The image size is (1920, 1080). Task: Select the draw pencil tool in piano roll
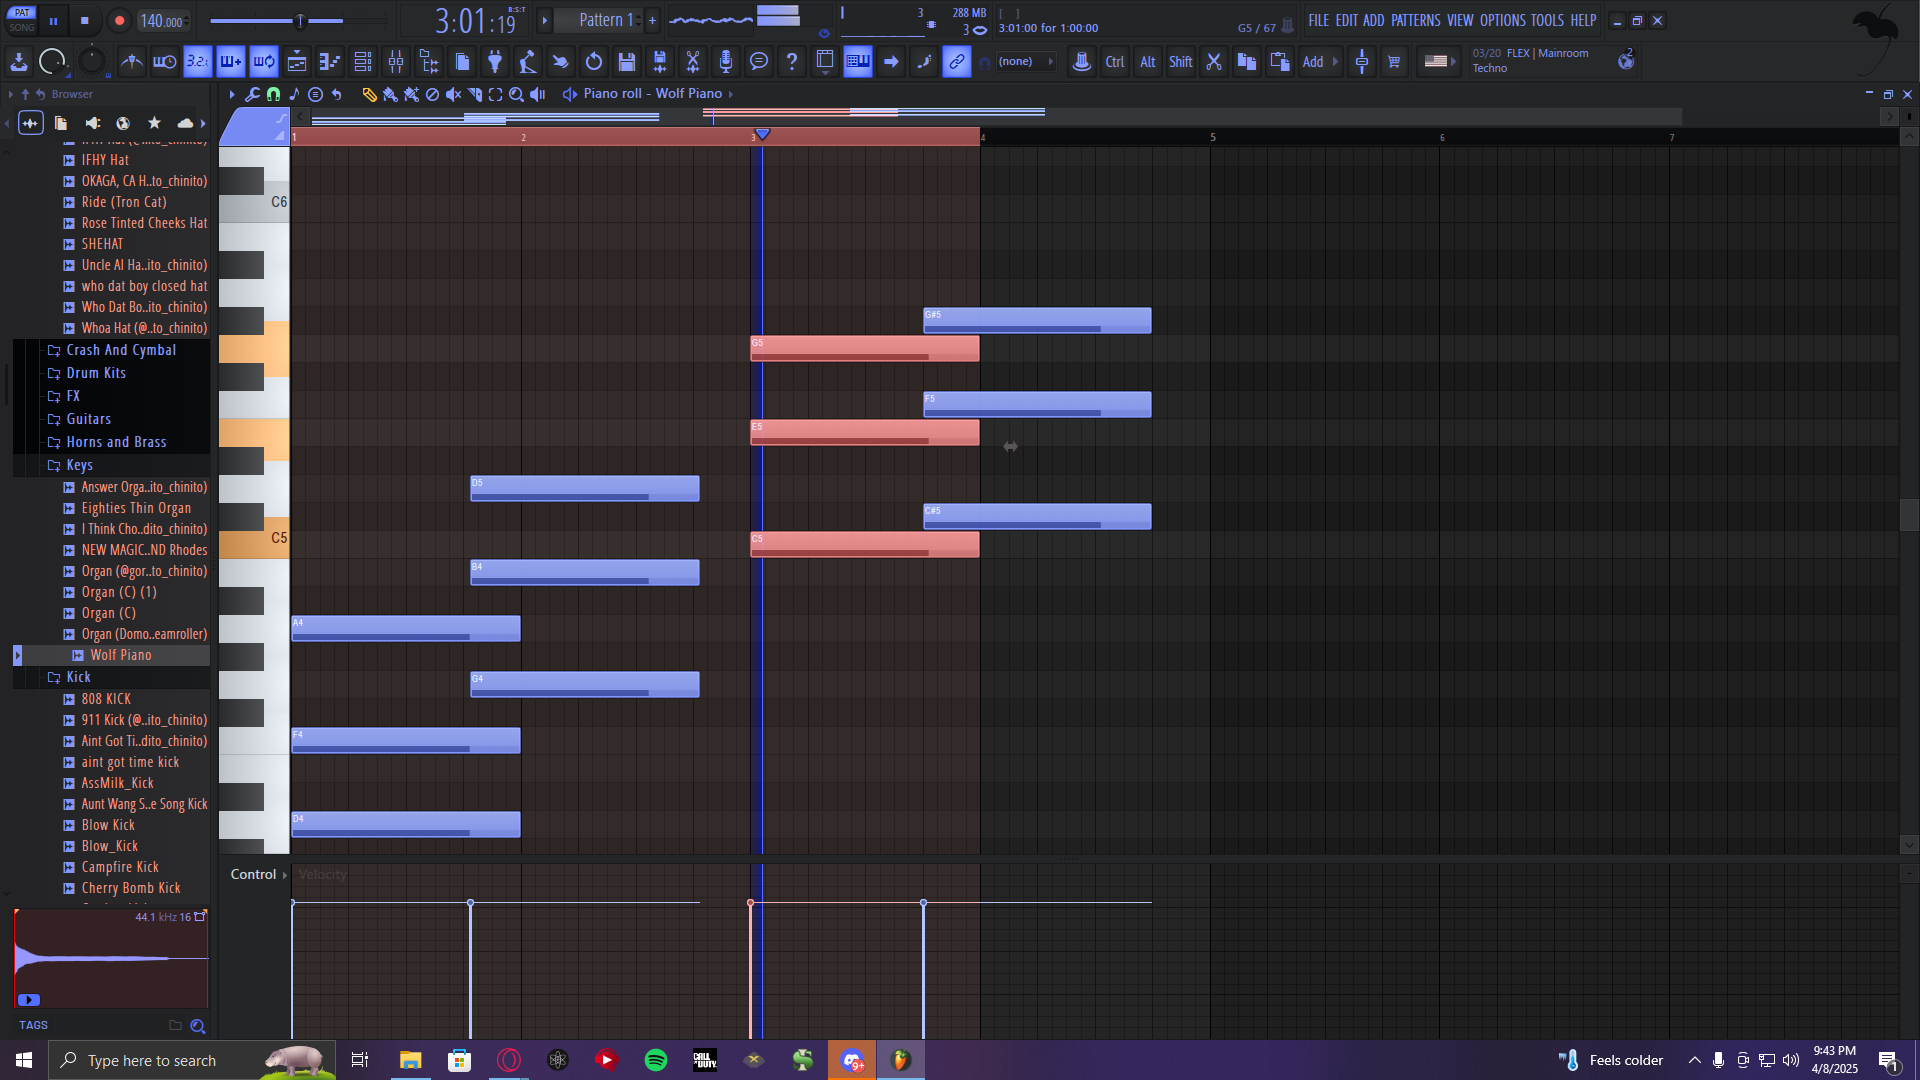(369, 94)
